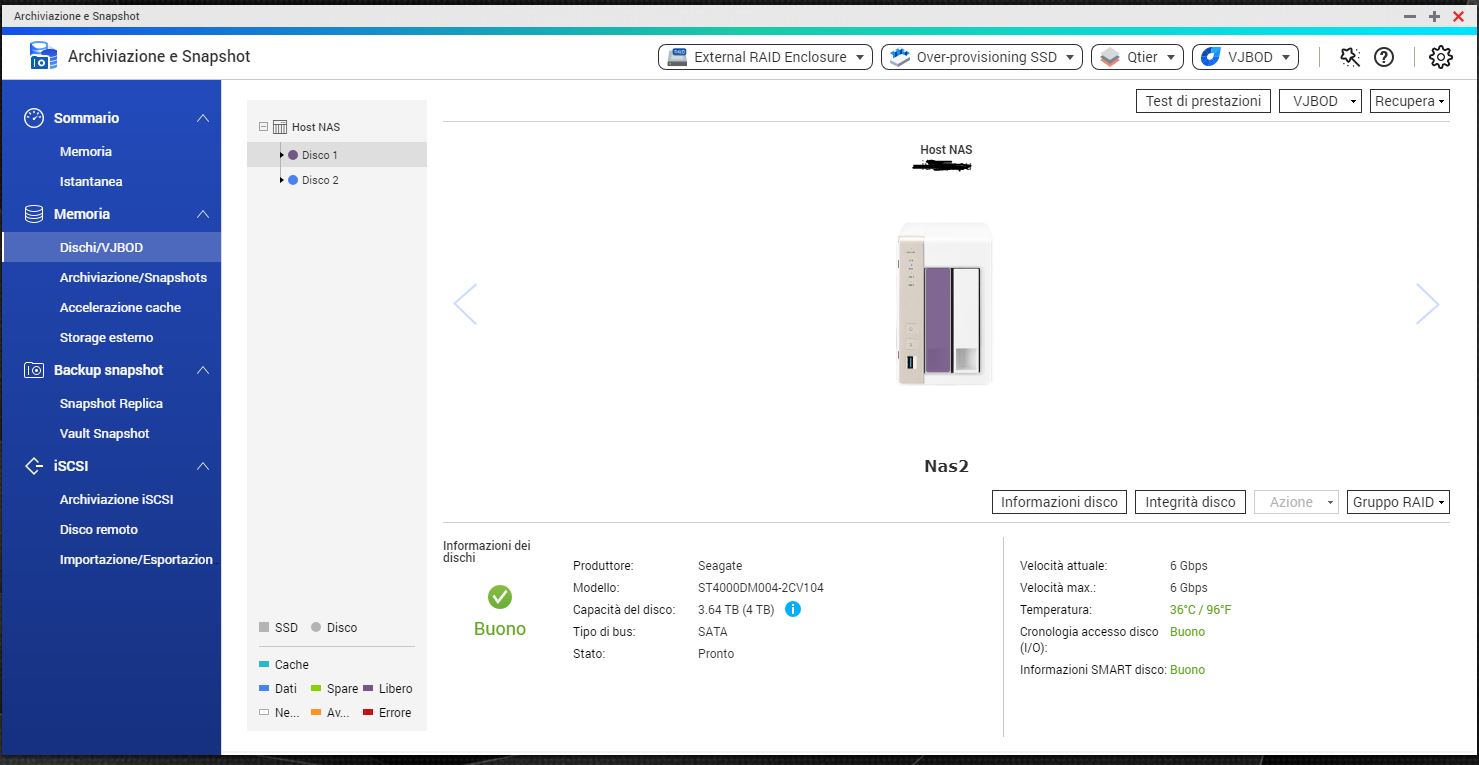
Task: Click the Archiviazione e Snapshot app logo
Action: 43,56
